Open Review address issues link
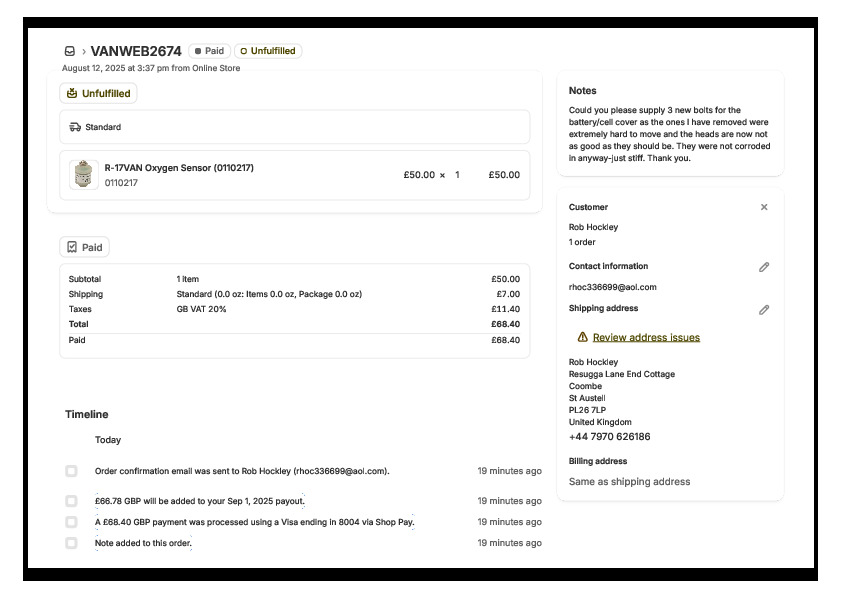The width and height of the screenshot is (842, 595). click(646, 338)
